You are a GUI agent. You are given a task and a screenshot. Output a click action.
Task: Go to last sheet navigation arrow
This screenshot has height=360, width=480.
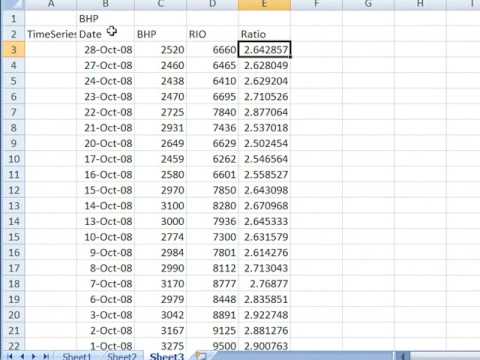[46, 356]
